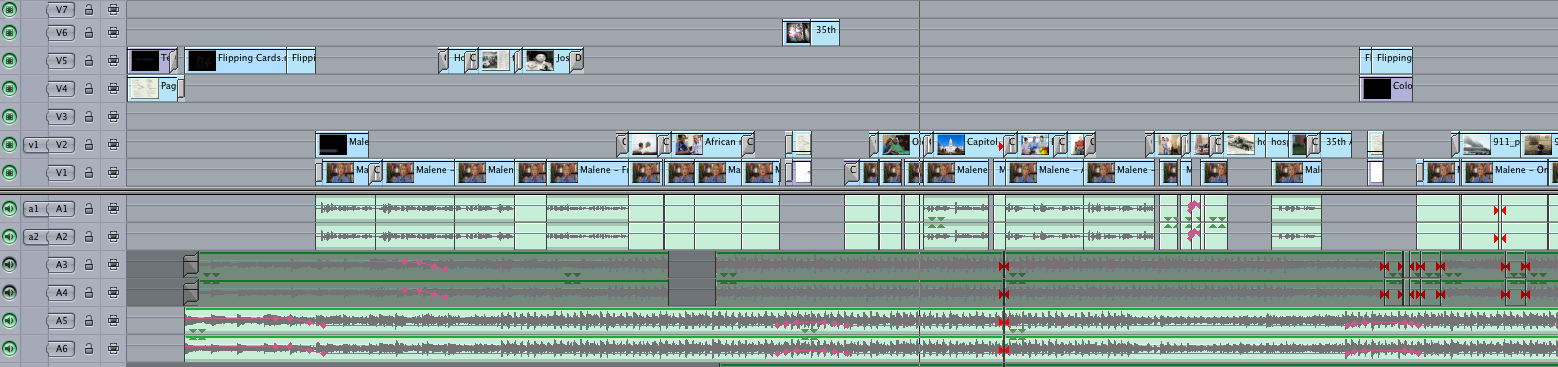Toggle Auto Select on track A3
This screenshot has width=1558, height=367.
pyautogui.click(x=113, y=265)
